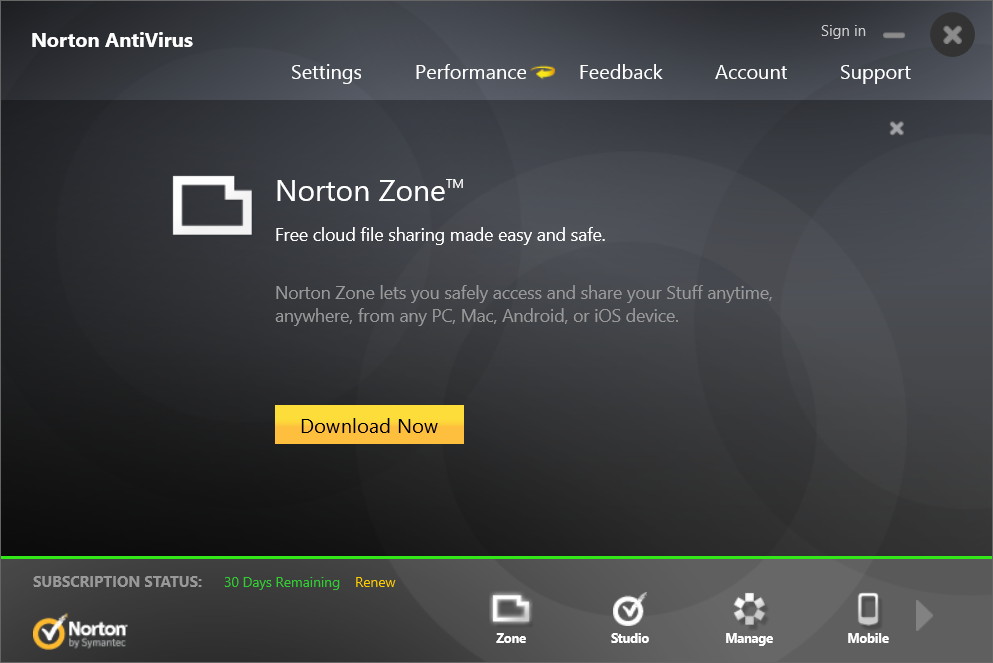Click the Sign in link

point(843,31)
